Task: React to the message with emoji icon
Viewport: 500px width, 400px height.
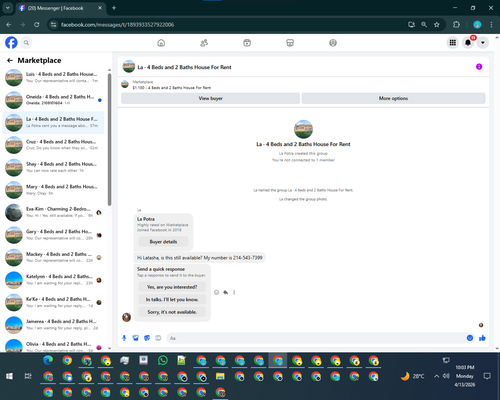Action: point(216,292)
